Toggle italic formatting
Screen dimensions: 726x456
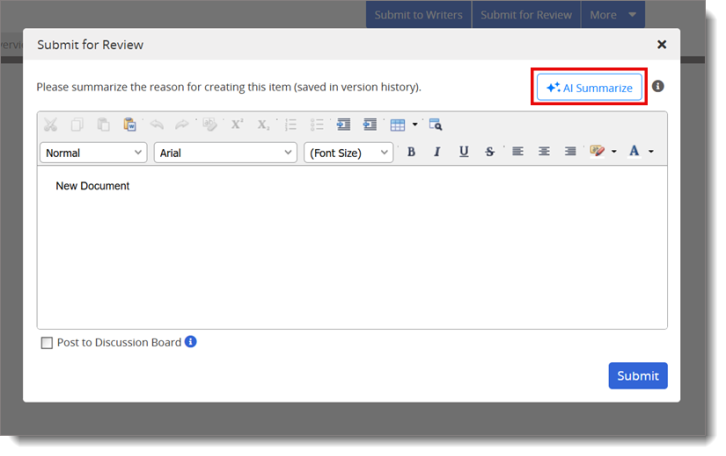coord(437,152)
